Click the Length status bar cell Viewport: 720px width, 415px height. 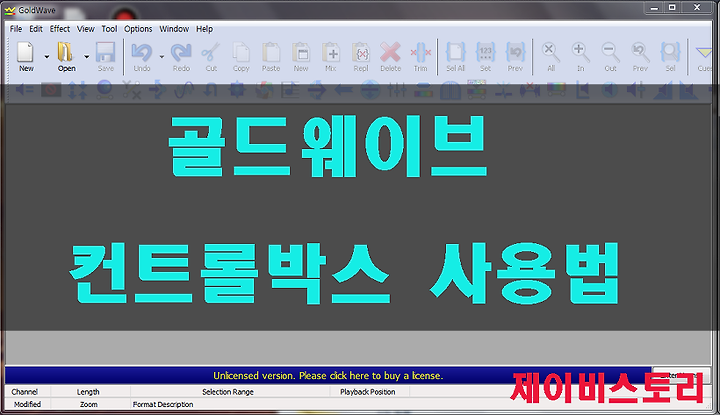click(x=88, y=392)
